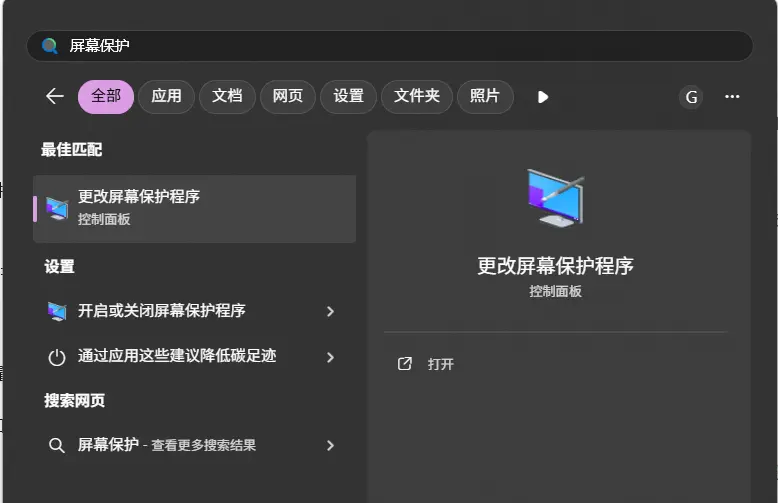This screenshot has height=503, width=778.
Task: Switch to the 设置 filter tab
Action: coord(348,96)
